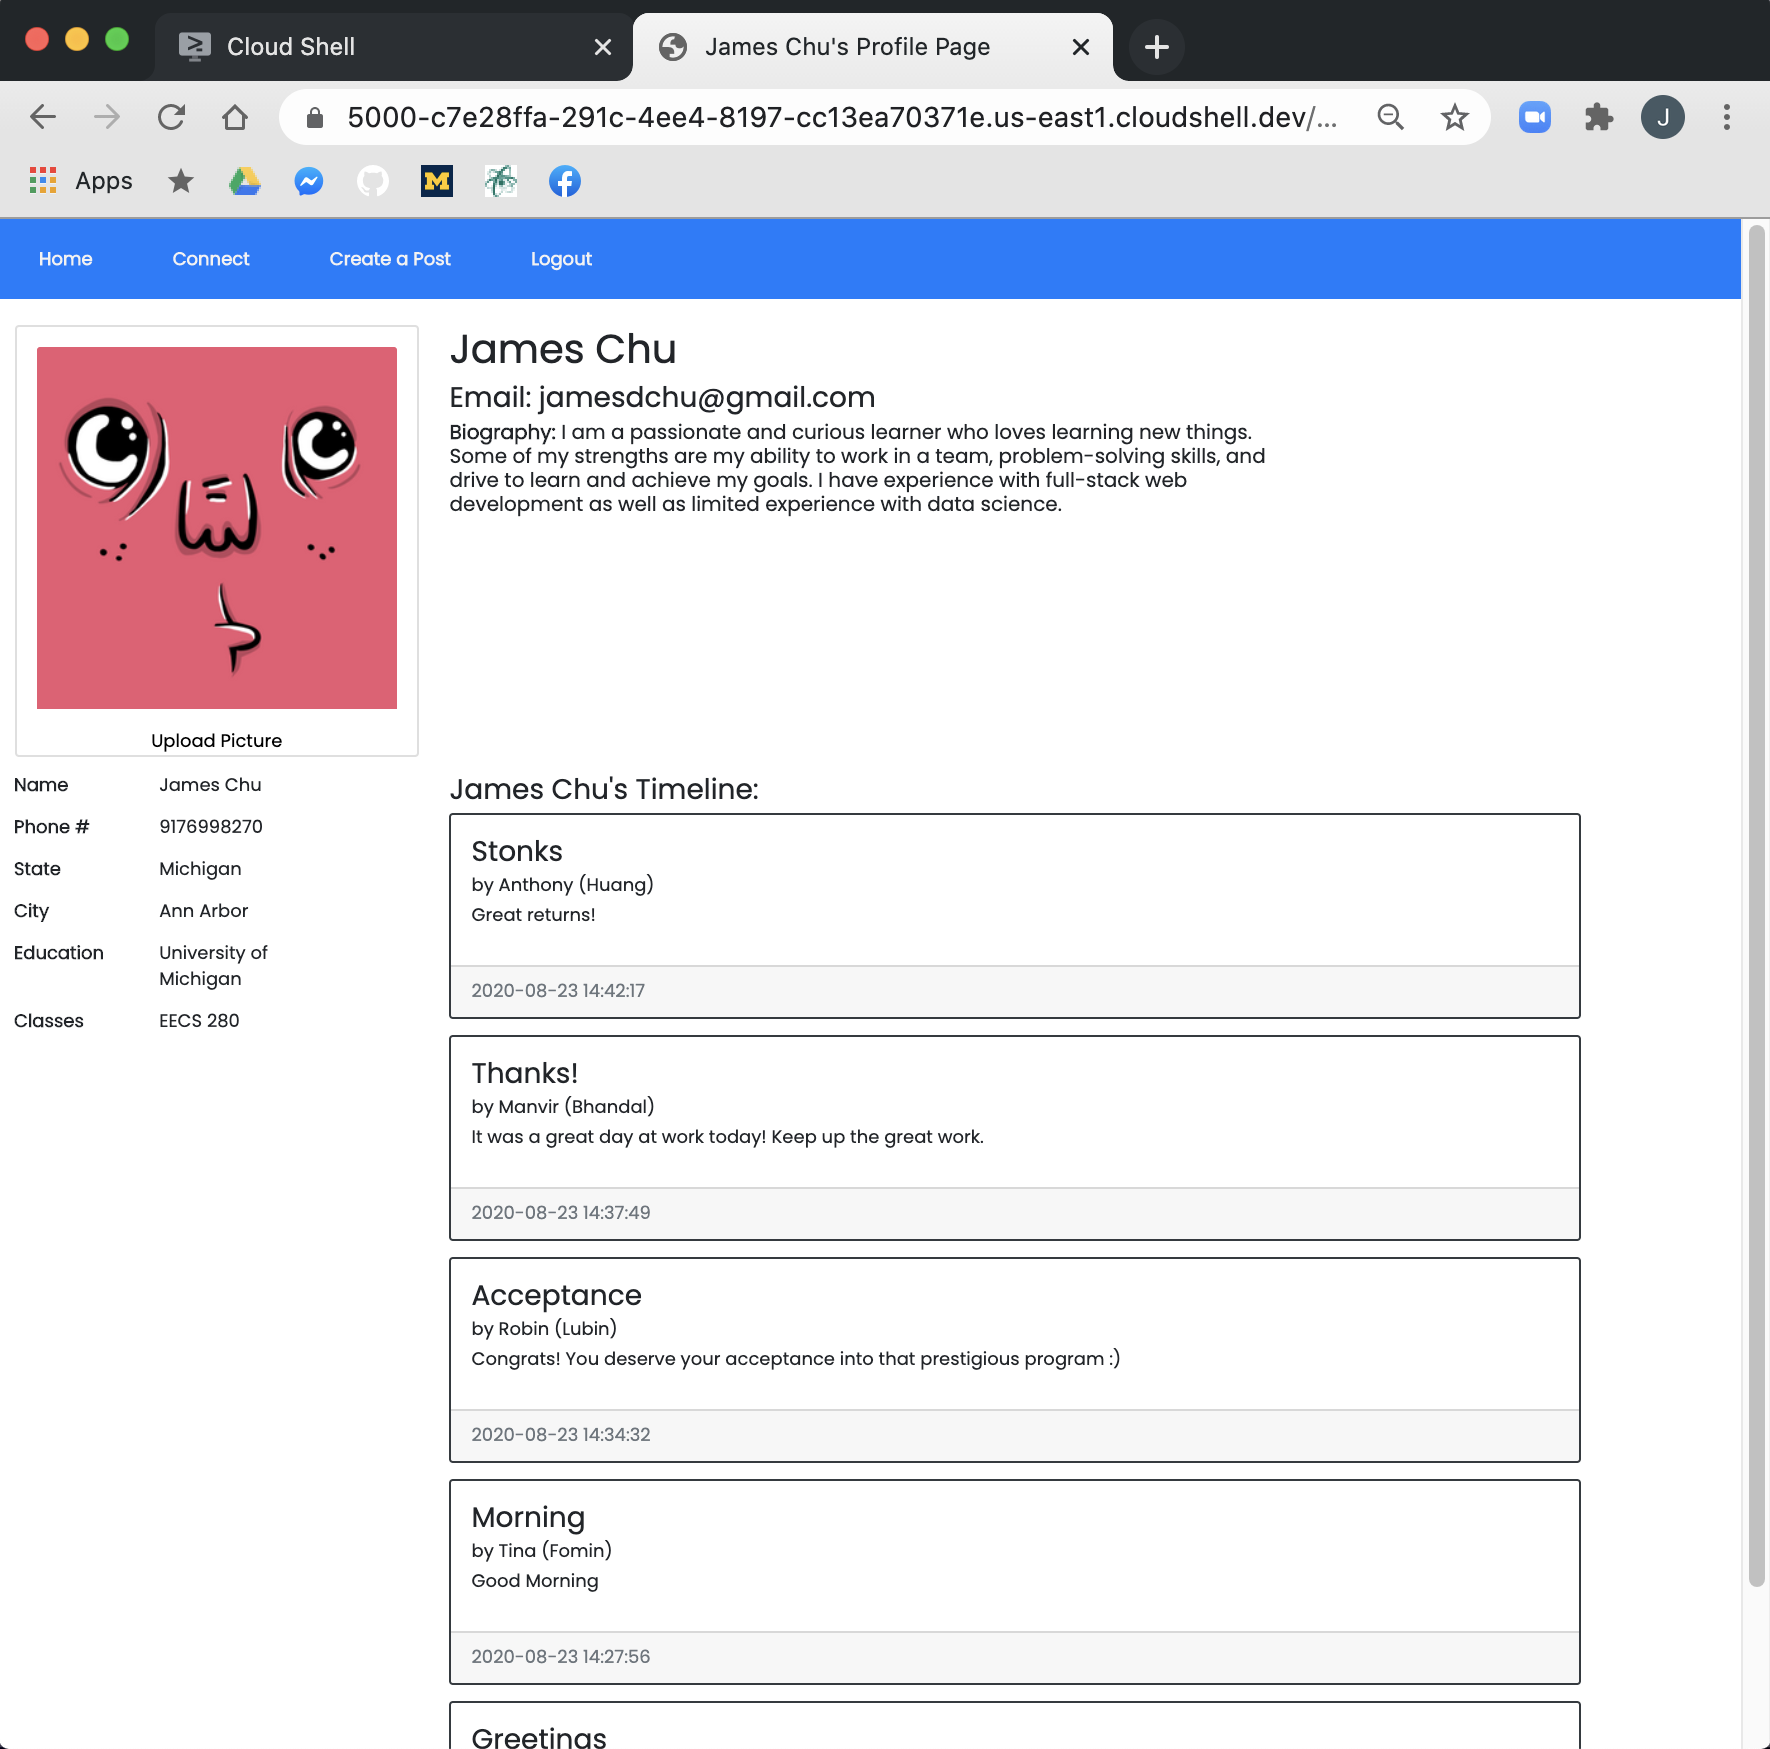Close the James Chu's Profile Page tab
The width and height of the screenshot is (1770, 1749).
click(x=1081, y=47)
